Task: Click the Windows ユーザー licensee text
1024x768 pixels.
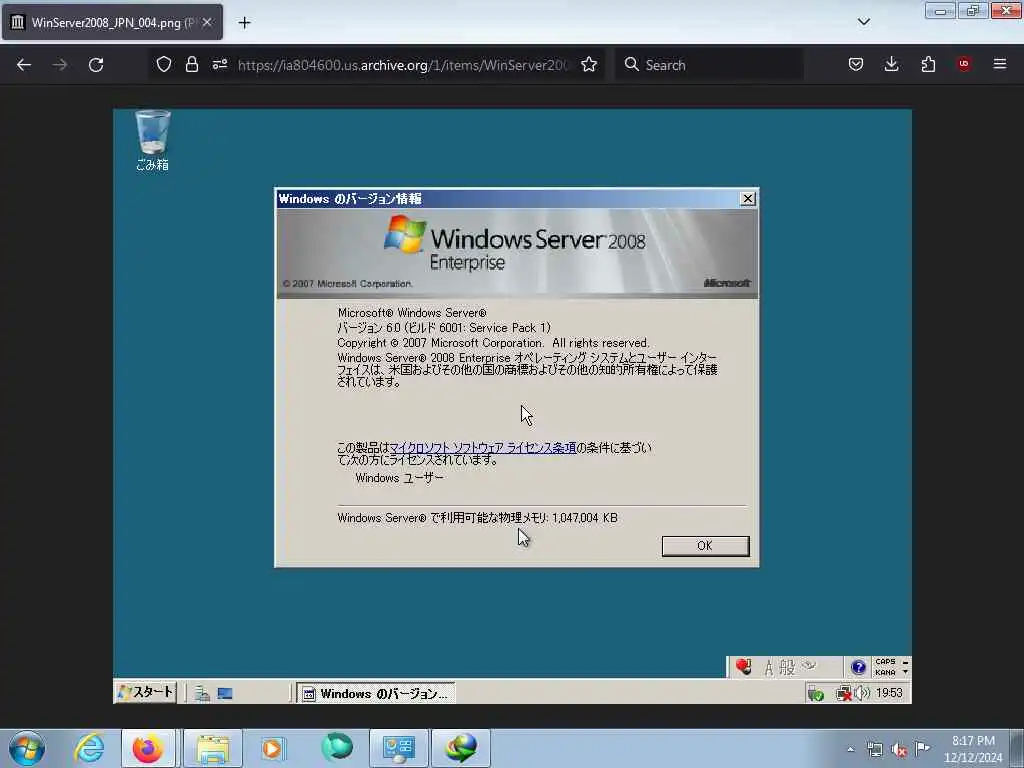Action: pyautogui.click(x=399, y=478)
